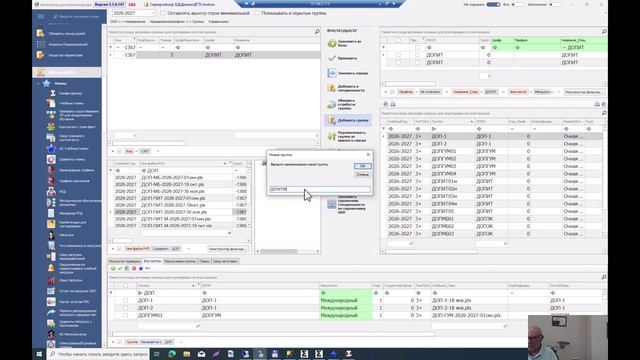640x360 pixels.
Task: Click Проверить checkmark action
Action: [x=343, y=58]
